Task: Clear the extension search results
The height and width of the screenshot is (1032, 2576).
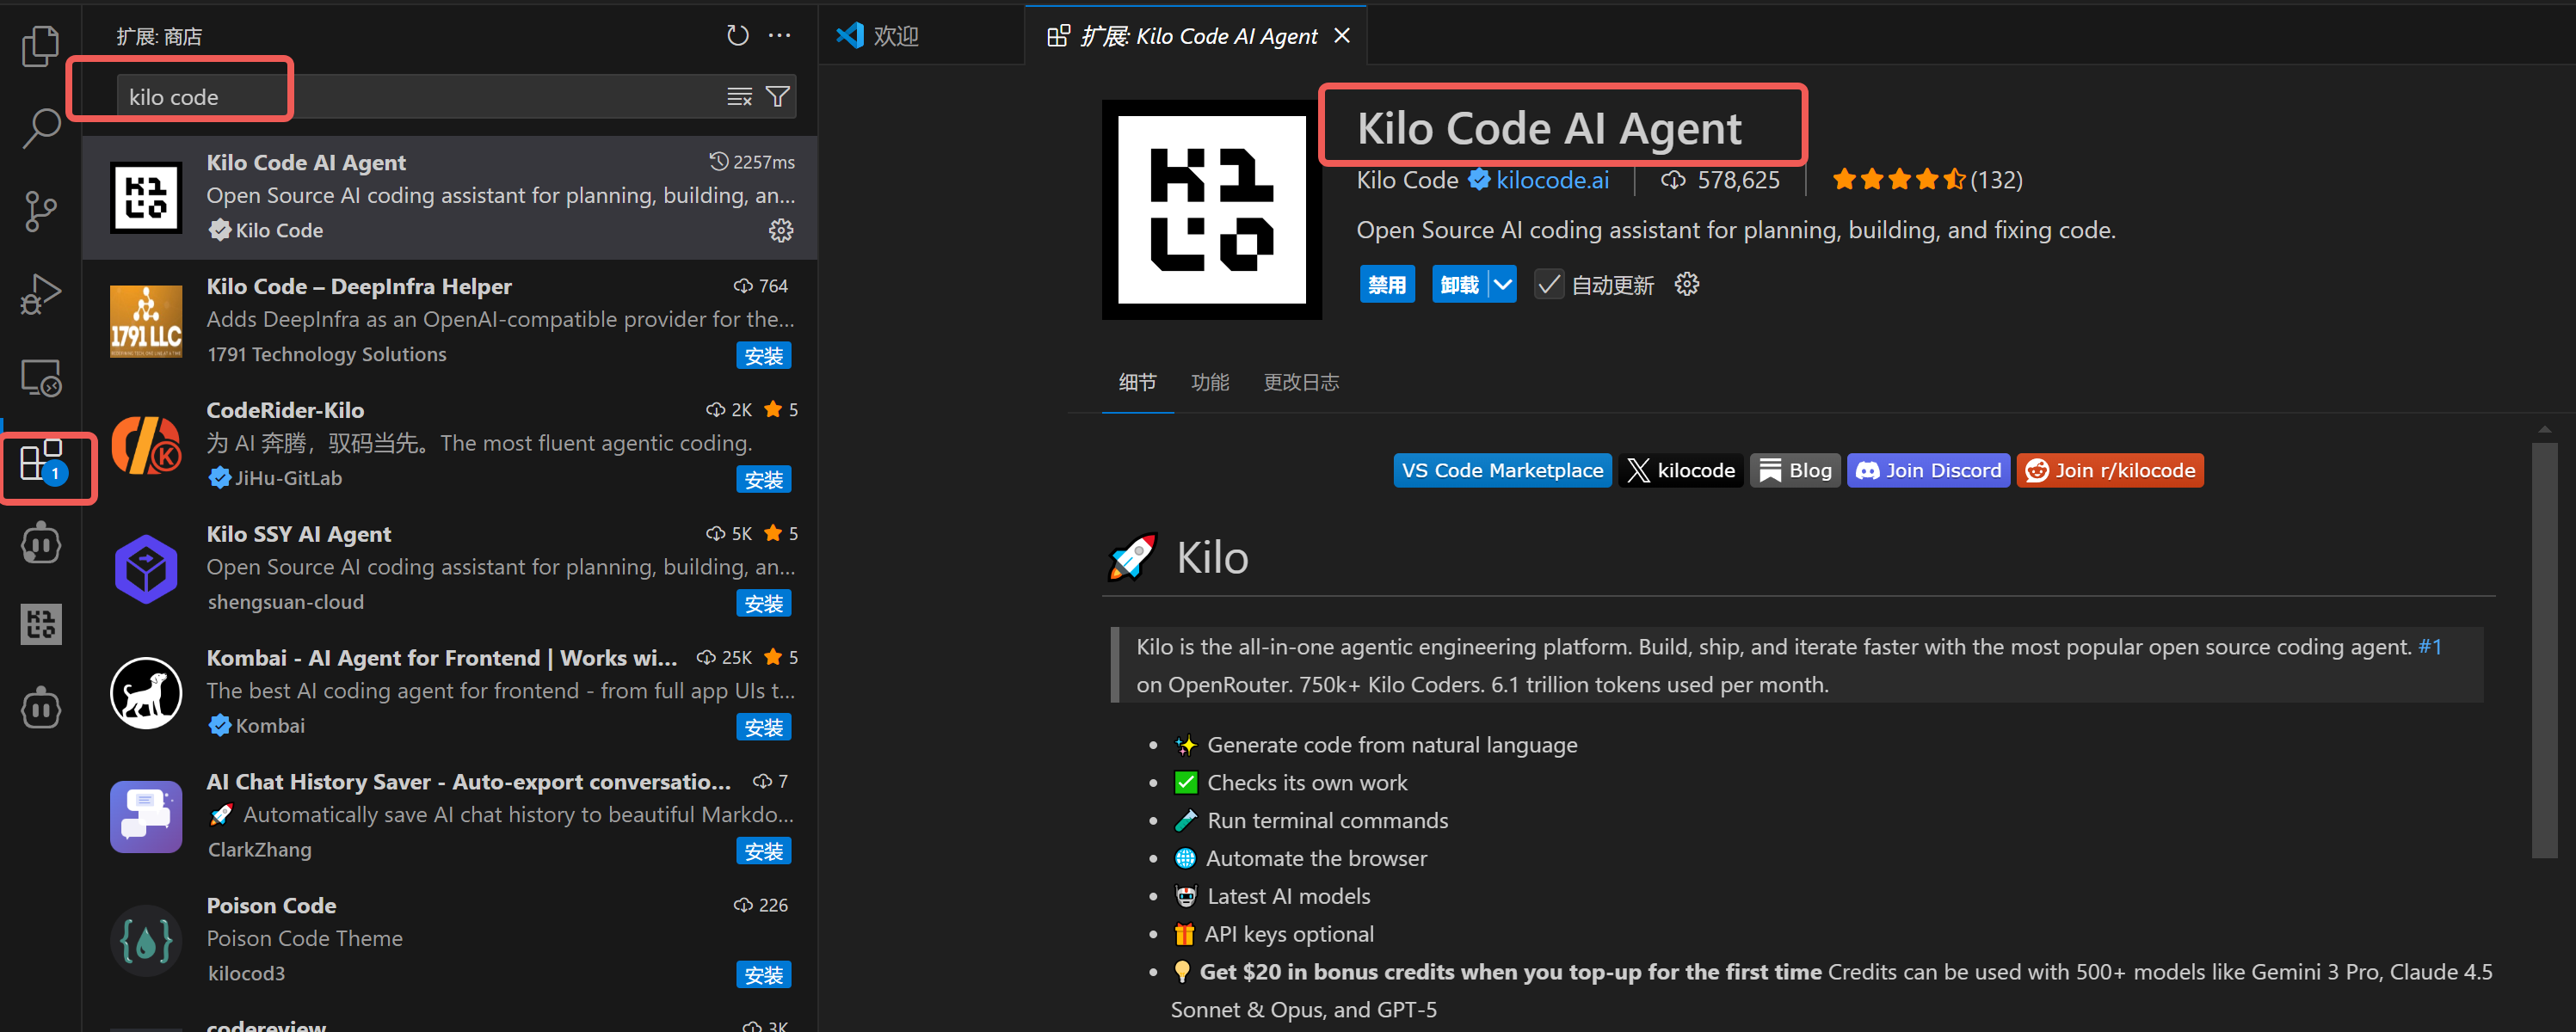Action: coord(739,96)
